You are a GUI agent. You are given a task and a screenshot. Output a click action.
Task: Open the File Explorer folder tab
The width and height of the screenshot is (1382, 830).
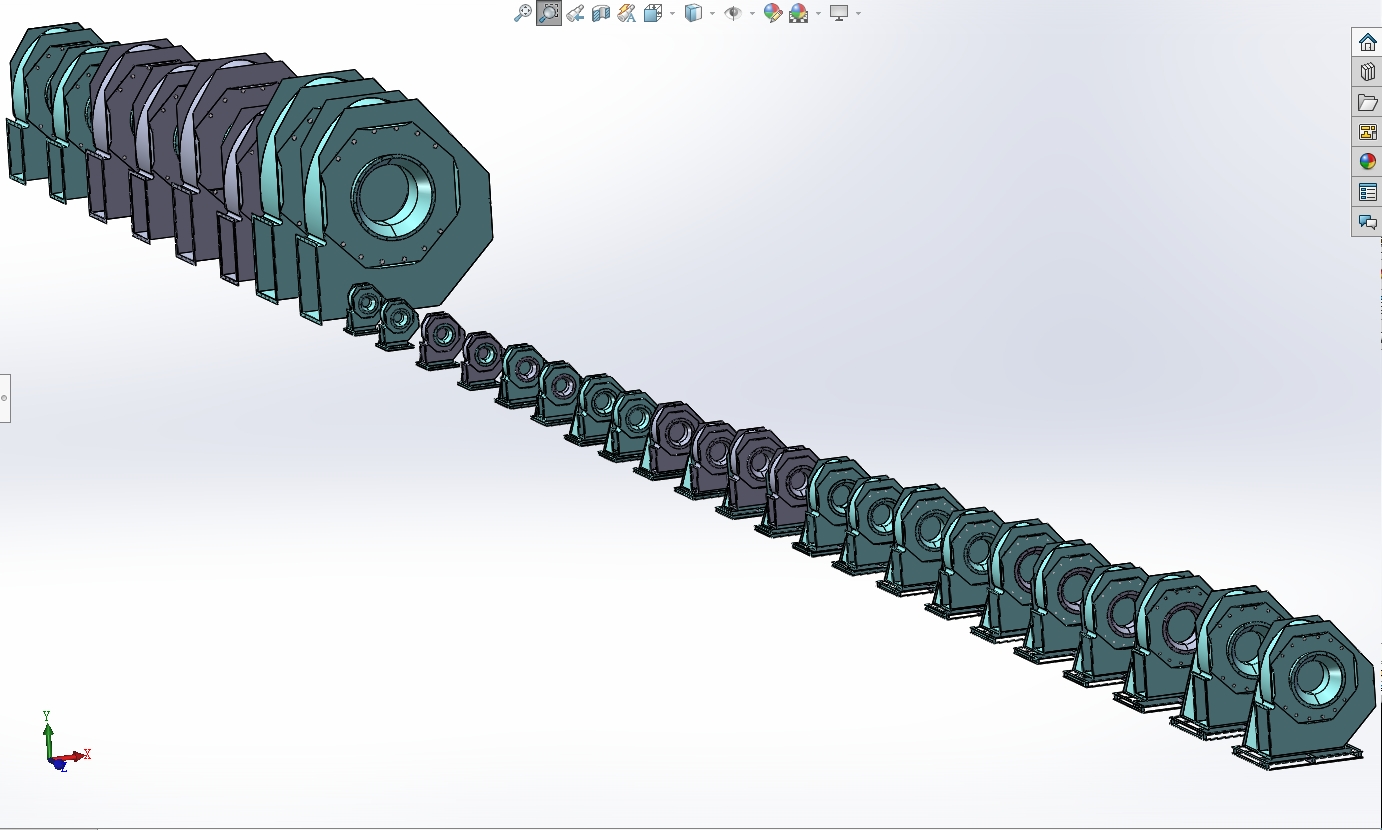(x=1367, y=102)
